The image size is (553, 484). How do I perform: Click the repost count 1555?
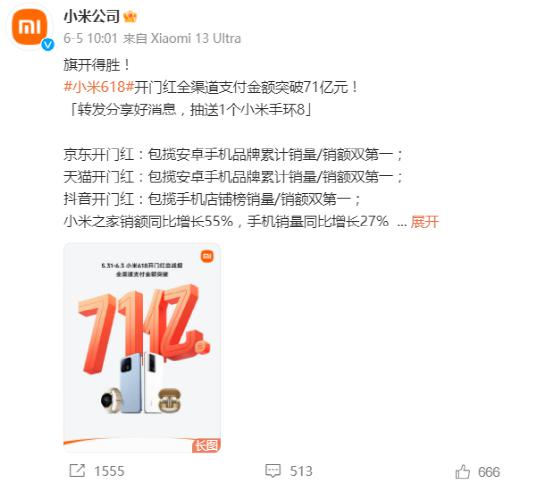coord(109,471)
